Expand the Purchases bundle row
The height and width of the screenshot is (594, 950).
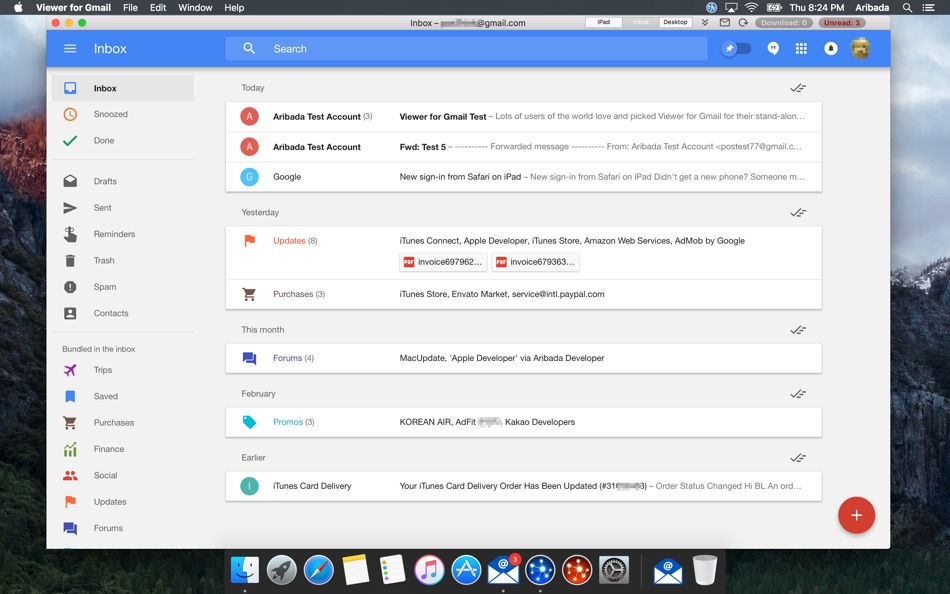click(523, 294)
